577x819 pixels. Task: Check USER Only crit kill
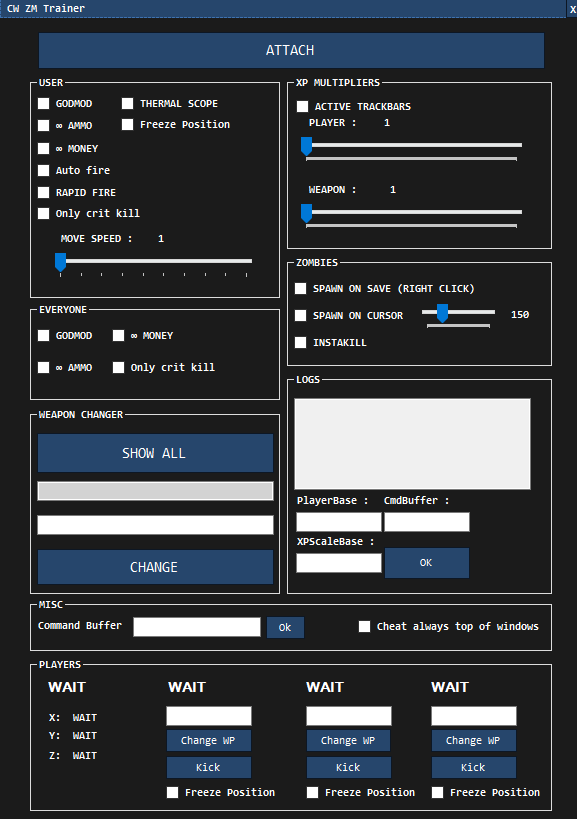(44, 213)
